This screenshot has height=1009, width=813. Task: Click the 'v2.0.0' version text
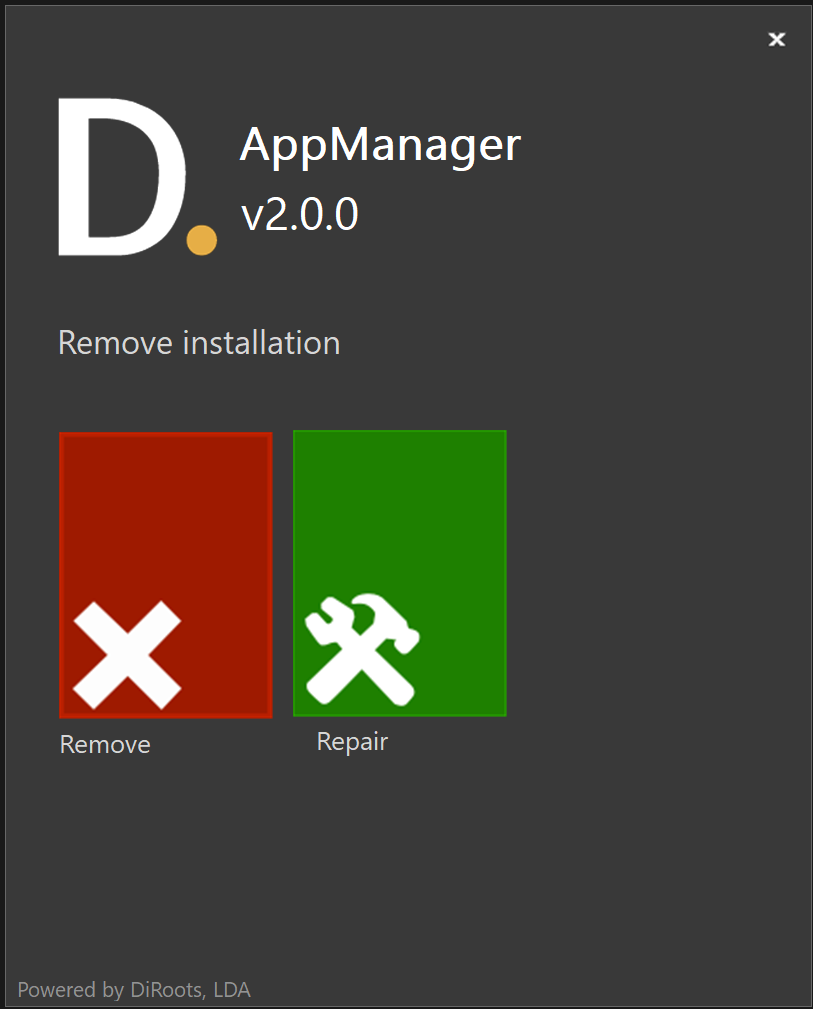click(x=299, y=214)
